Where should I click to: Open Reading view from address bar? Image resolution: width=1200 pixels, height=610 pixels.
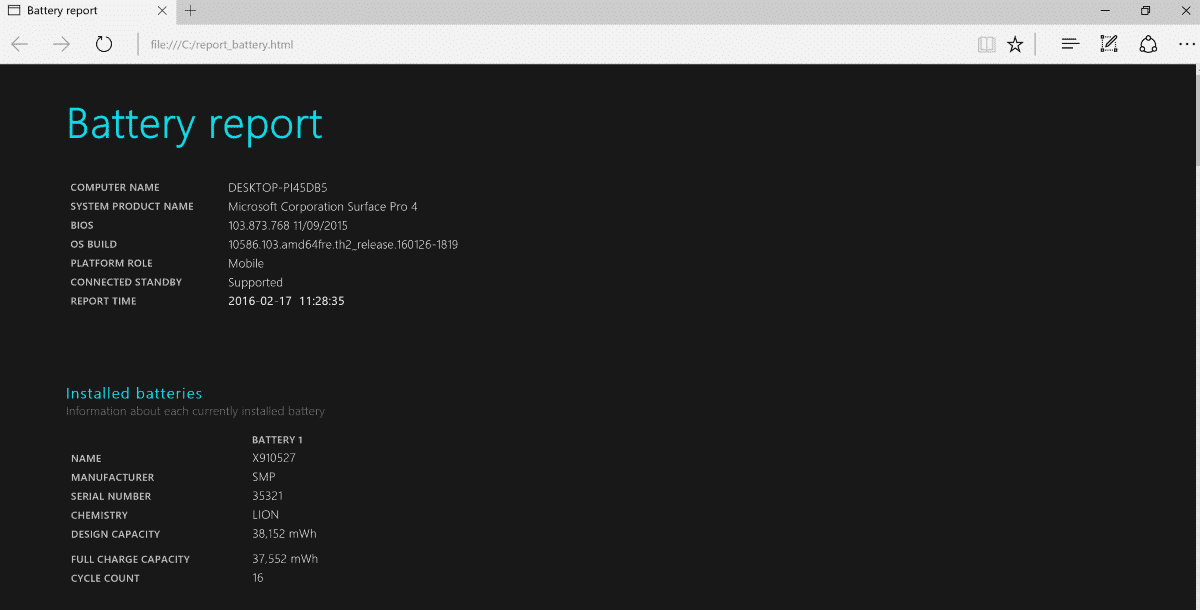click(986, 44)
